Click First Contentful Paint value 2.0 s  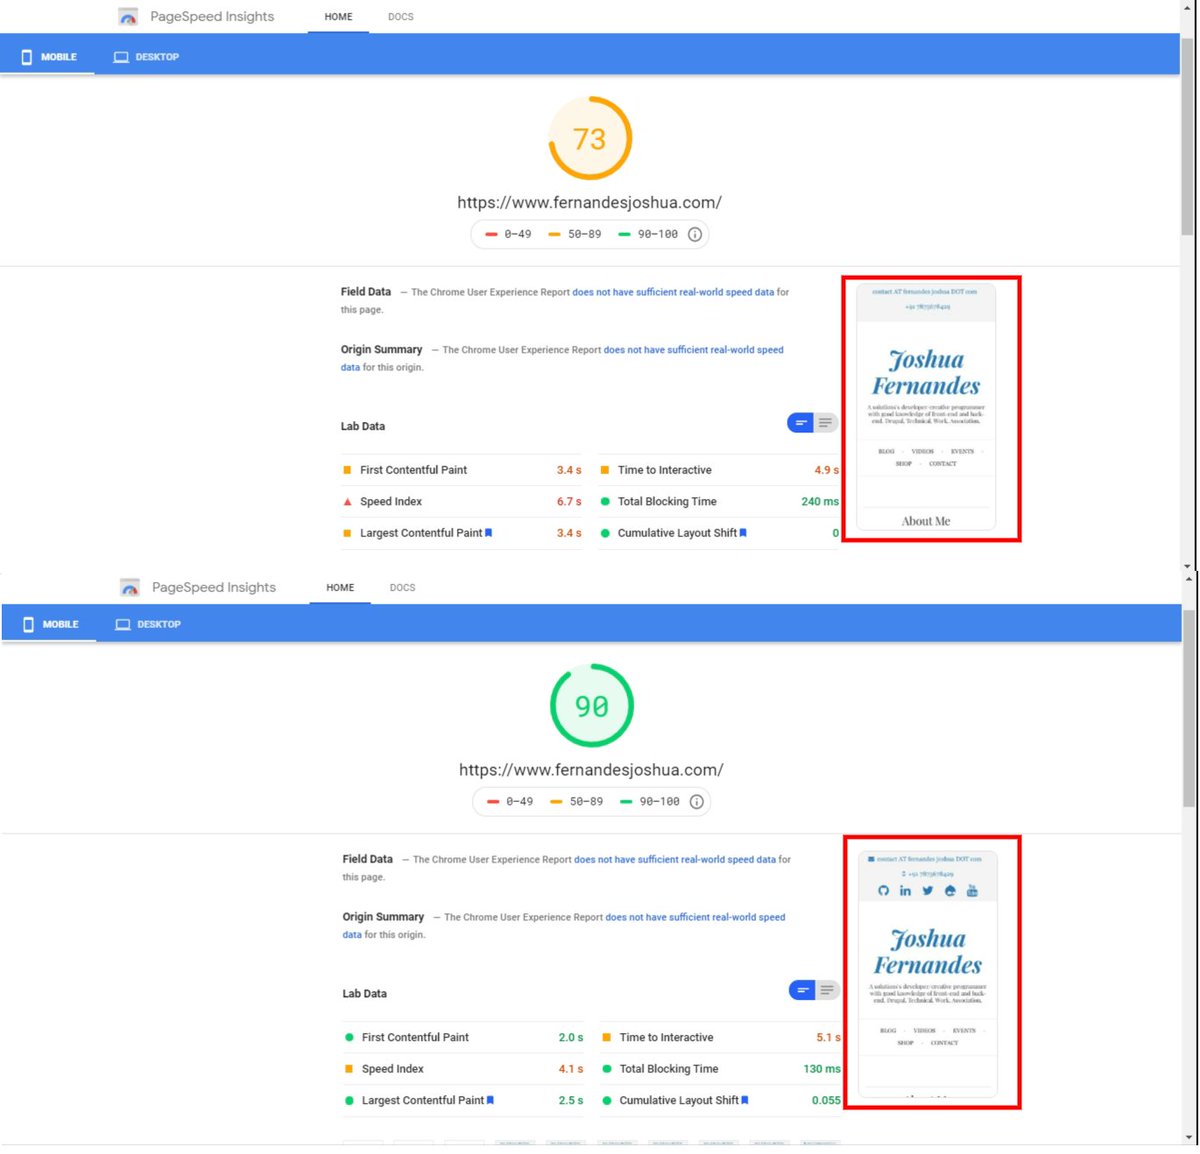click(x=571, y=1037)
